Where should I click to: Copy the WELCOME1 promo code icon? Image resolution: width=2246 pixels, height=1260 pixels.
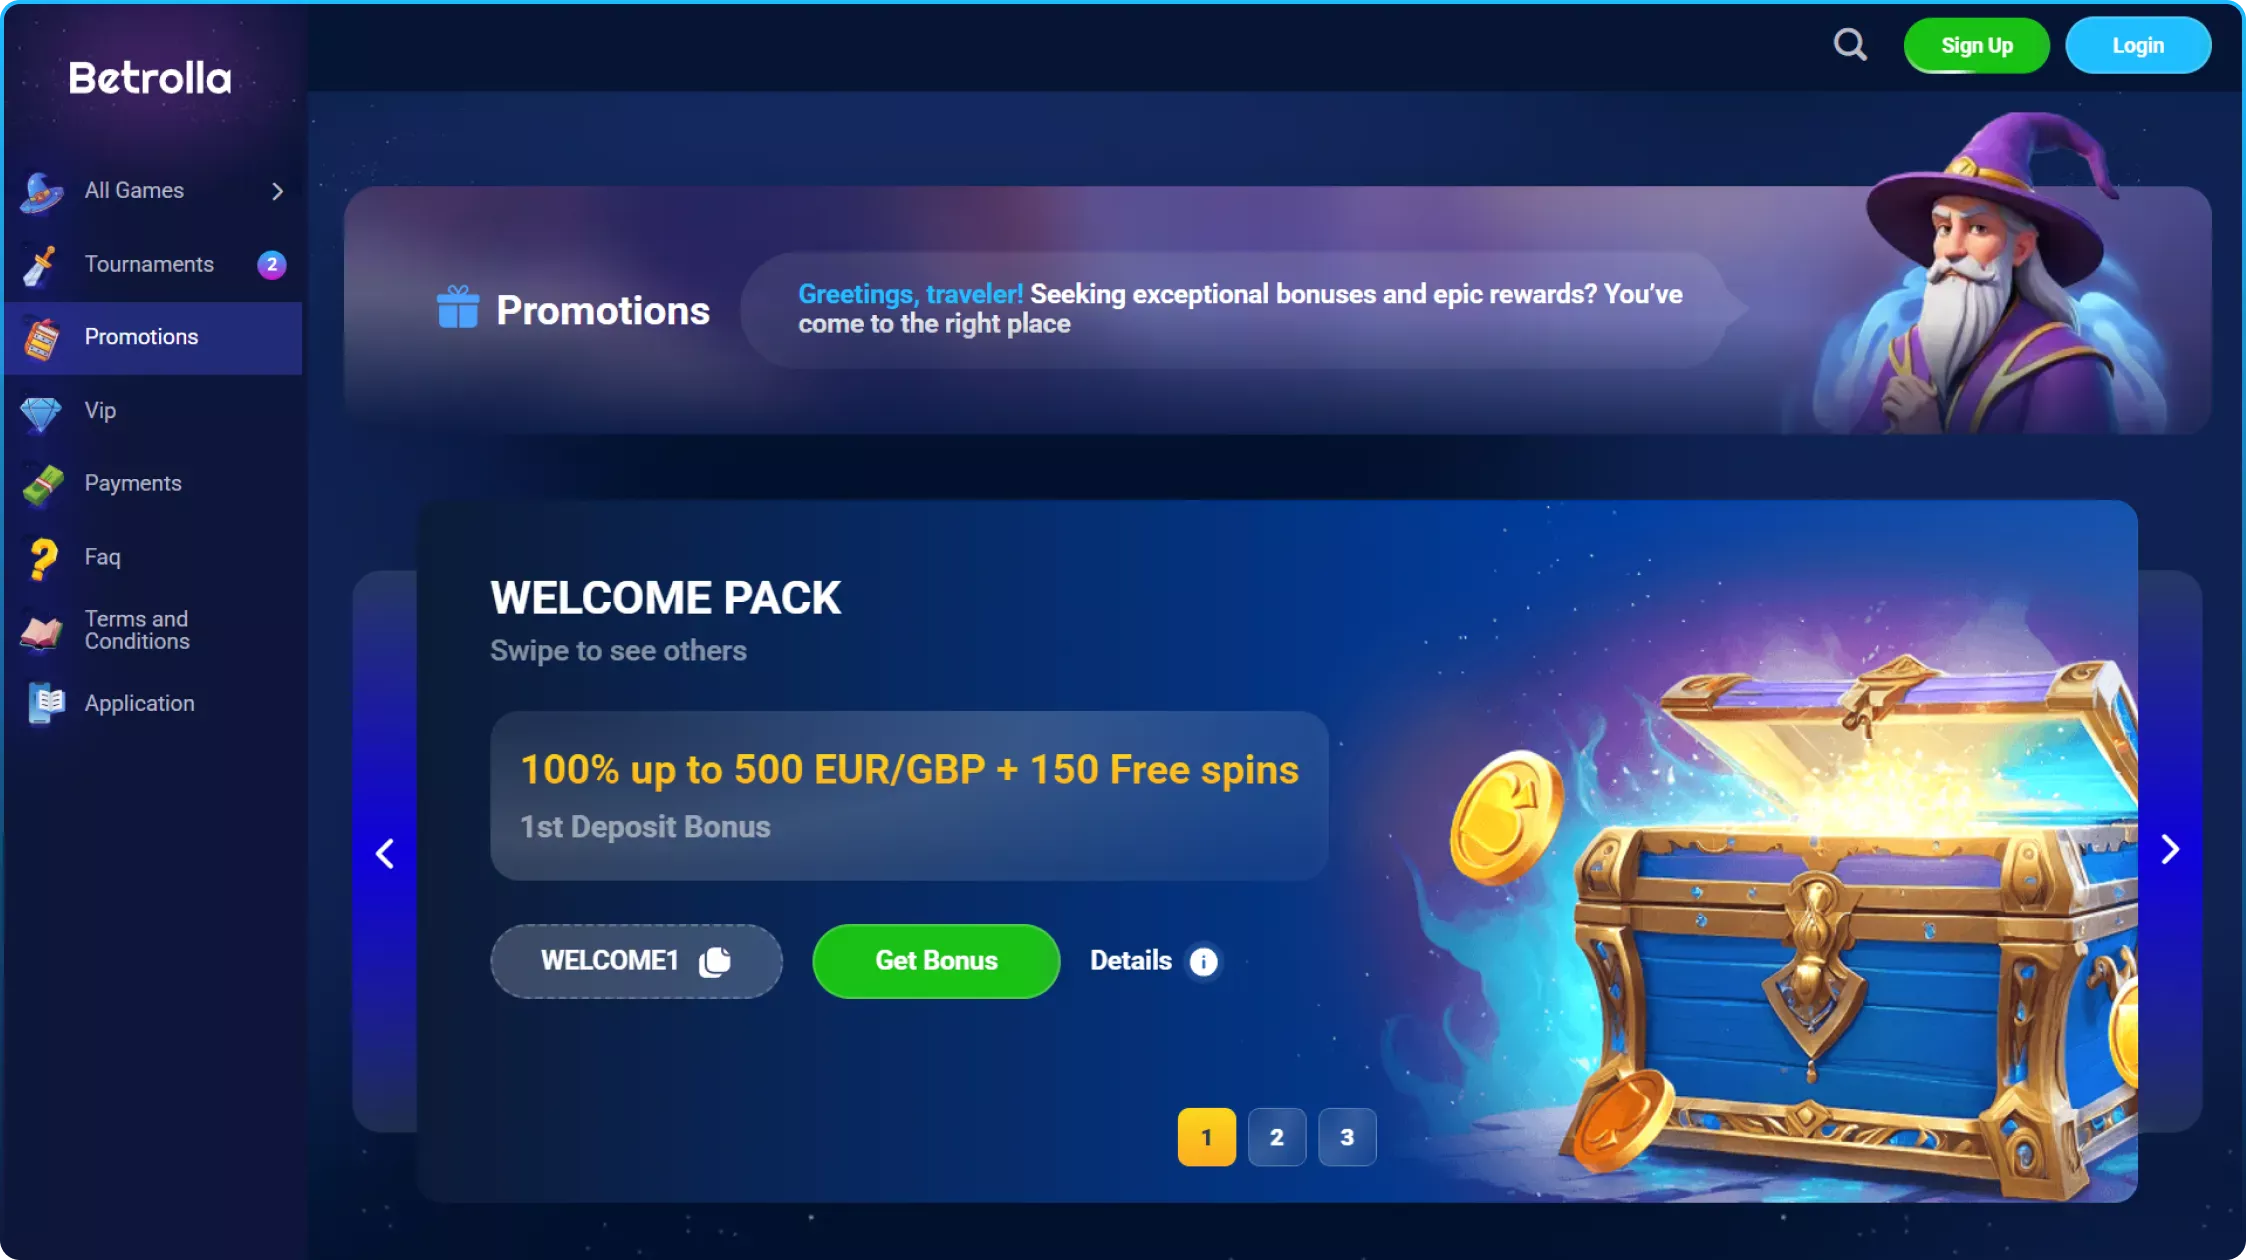click(715, 961)
